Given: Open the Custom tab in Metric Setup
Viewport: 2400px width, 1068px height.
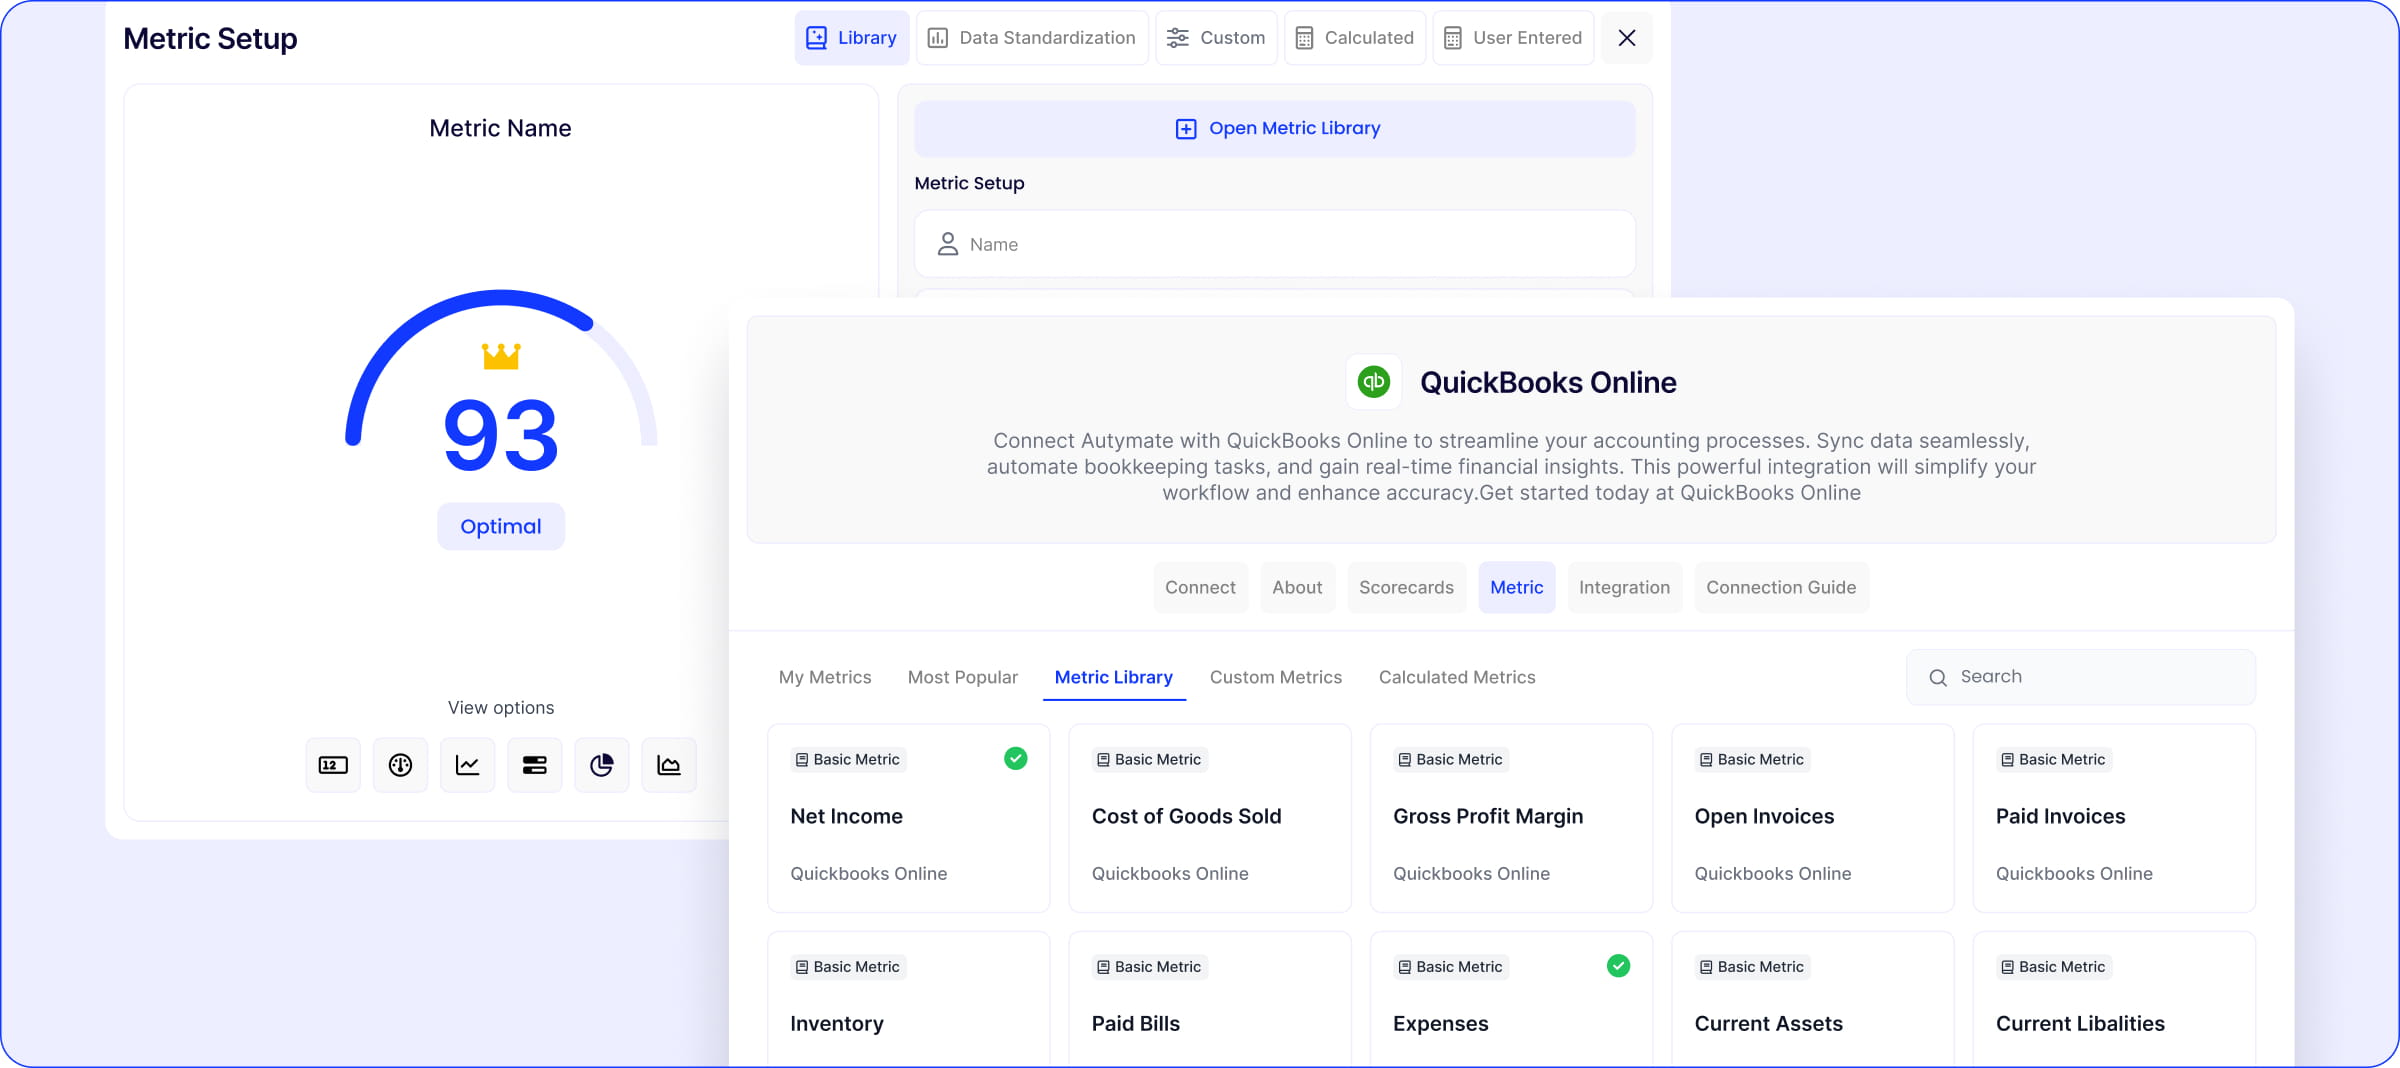Looking at the screenshot, I should 1217,38.
